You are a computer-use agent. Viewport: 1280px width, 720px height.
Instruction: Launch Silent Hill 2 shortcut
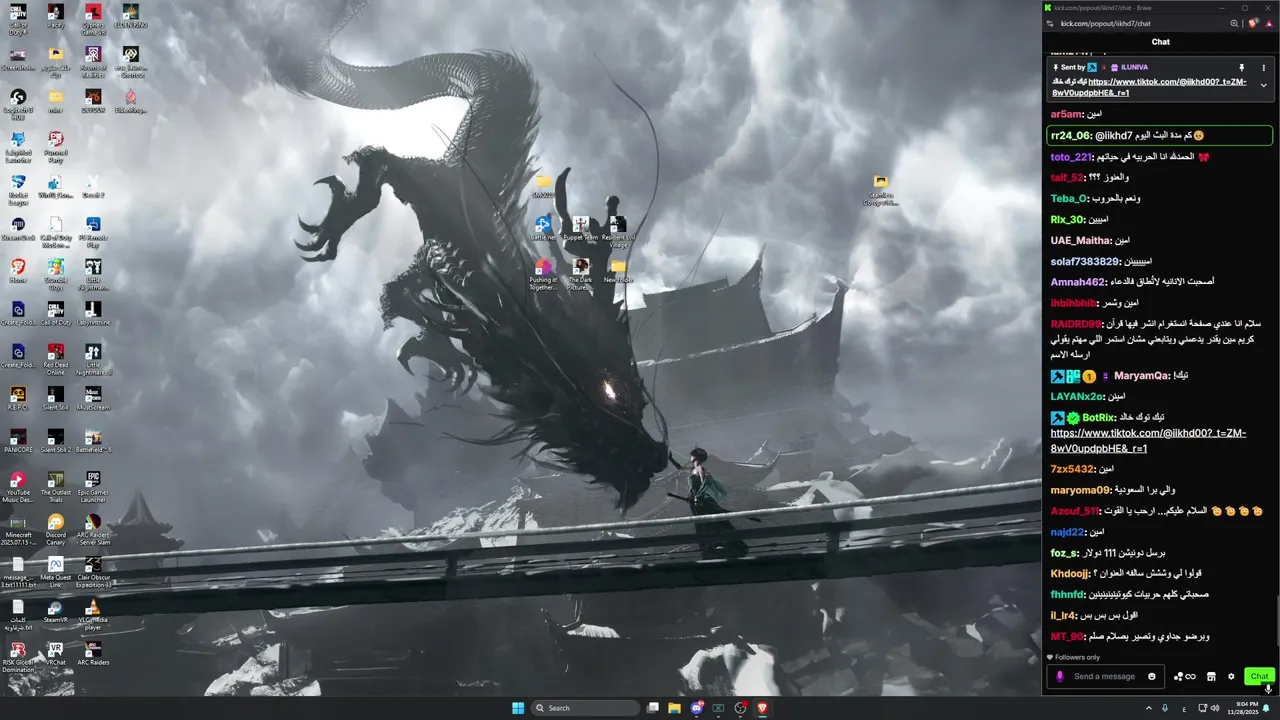[x=56, y=441]
